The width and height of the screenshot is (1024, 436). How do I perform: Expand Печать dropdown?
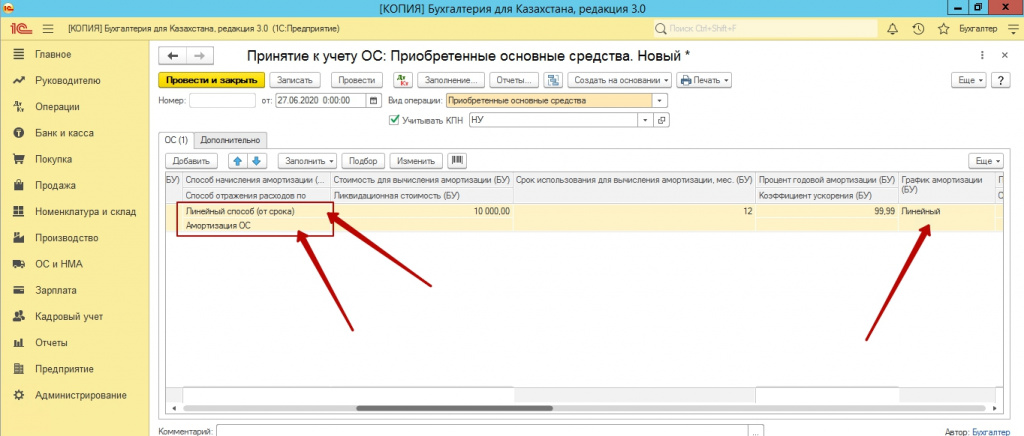coord(703,80)
